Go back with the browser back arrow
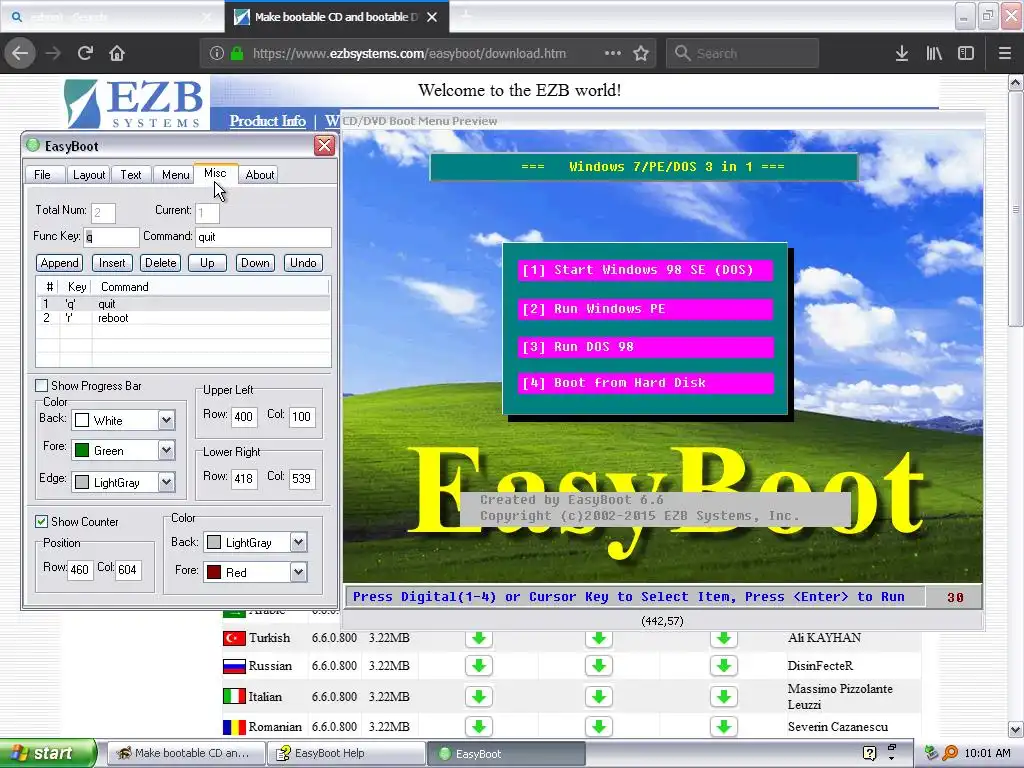 (20, 53)
